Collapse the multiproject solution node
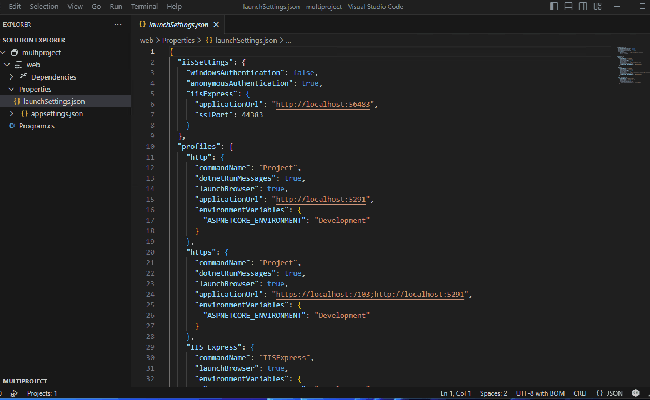 point(3,52)
